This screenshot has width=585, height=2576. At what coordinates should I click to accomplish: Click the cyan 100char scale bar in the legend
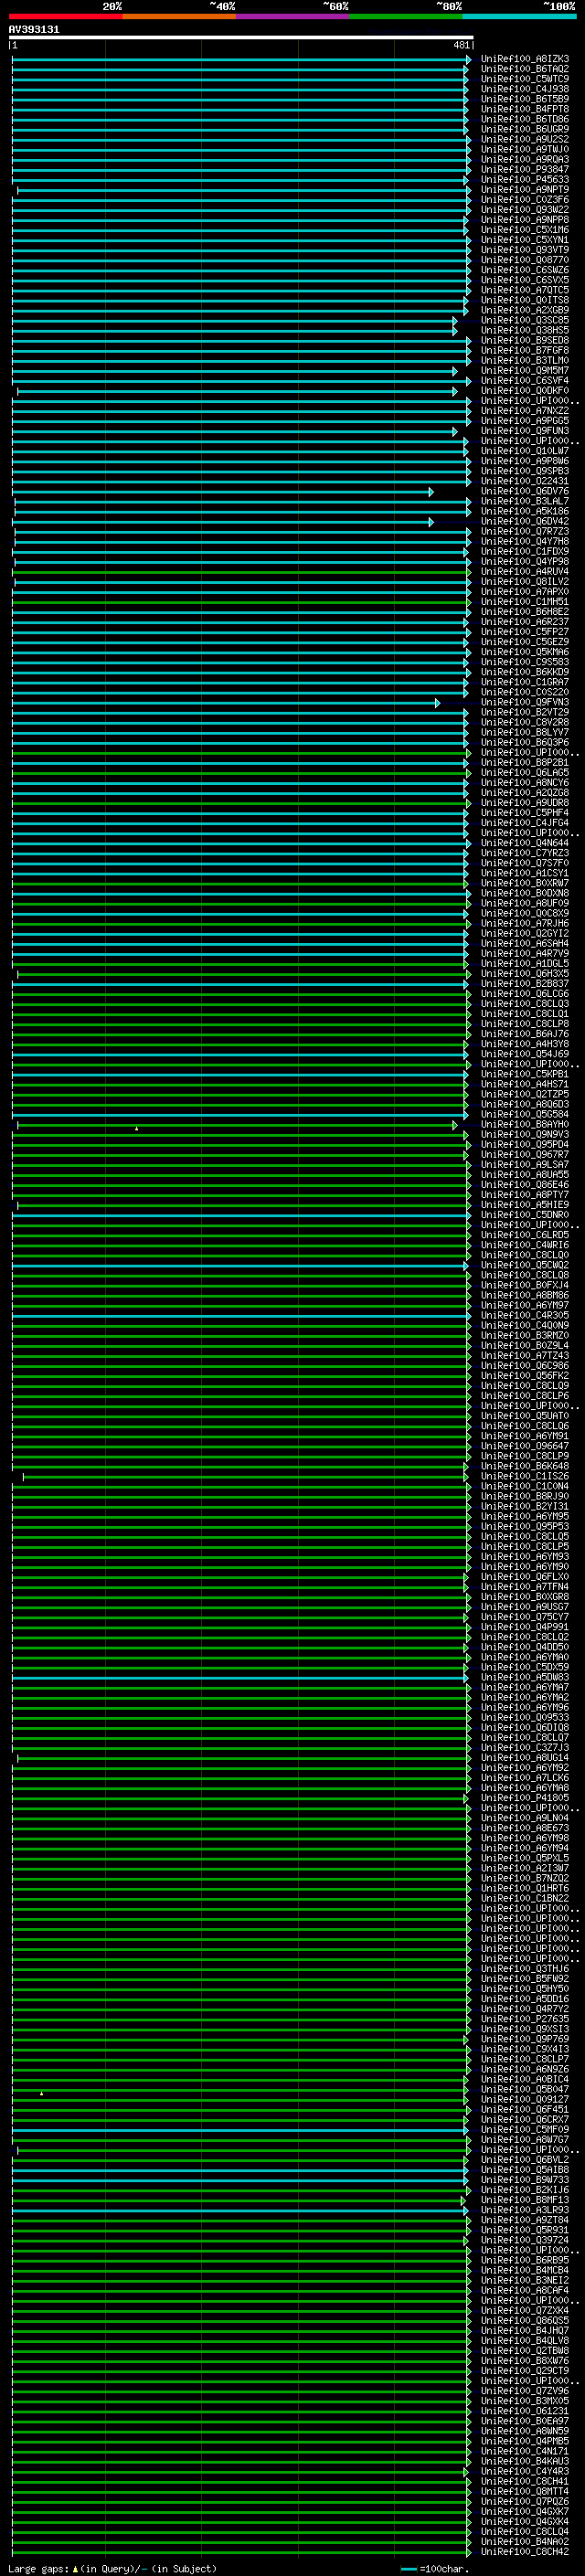coord(408,2568)
